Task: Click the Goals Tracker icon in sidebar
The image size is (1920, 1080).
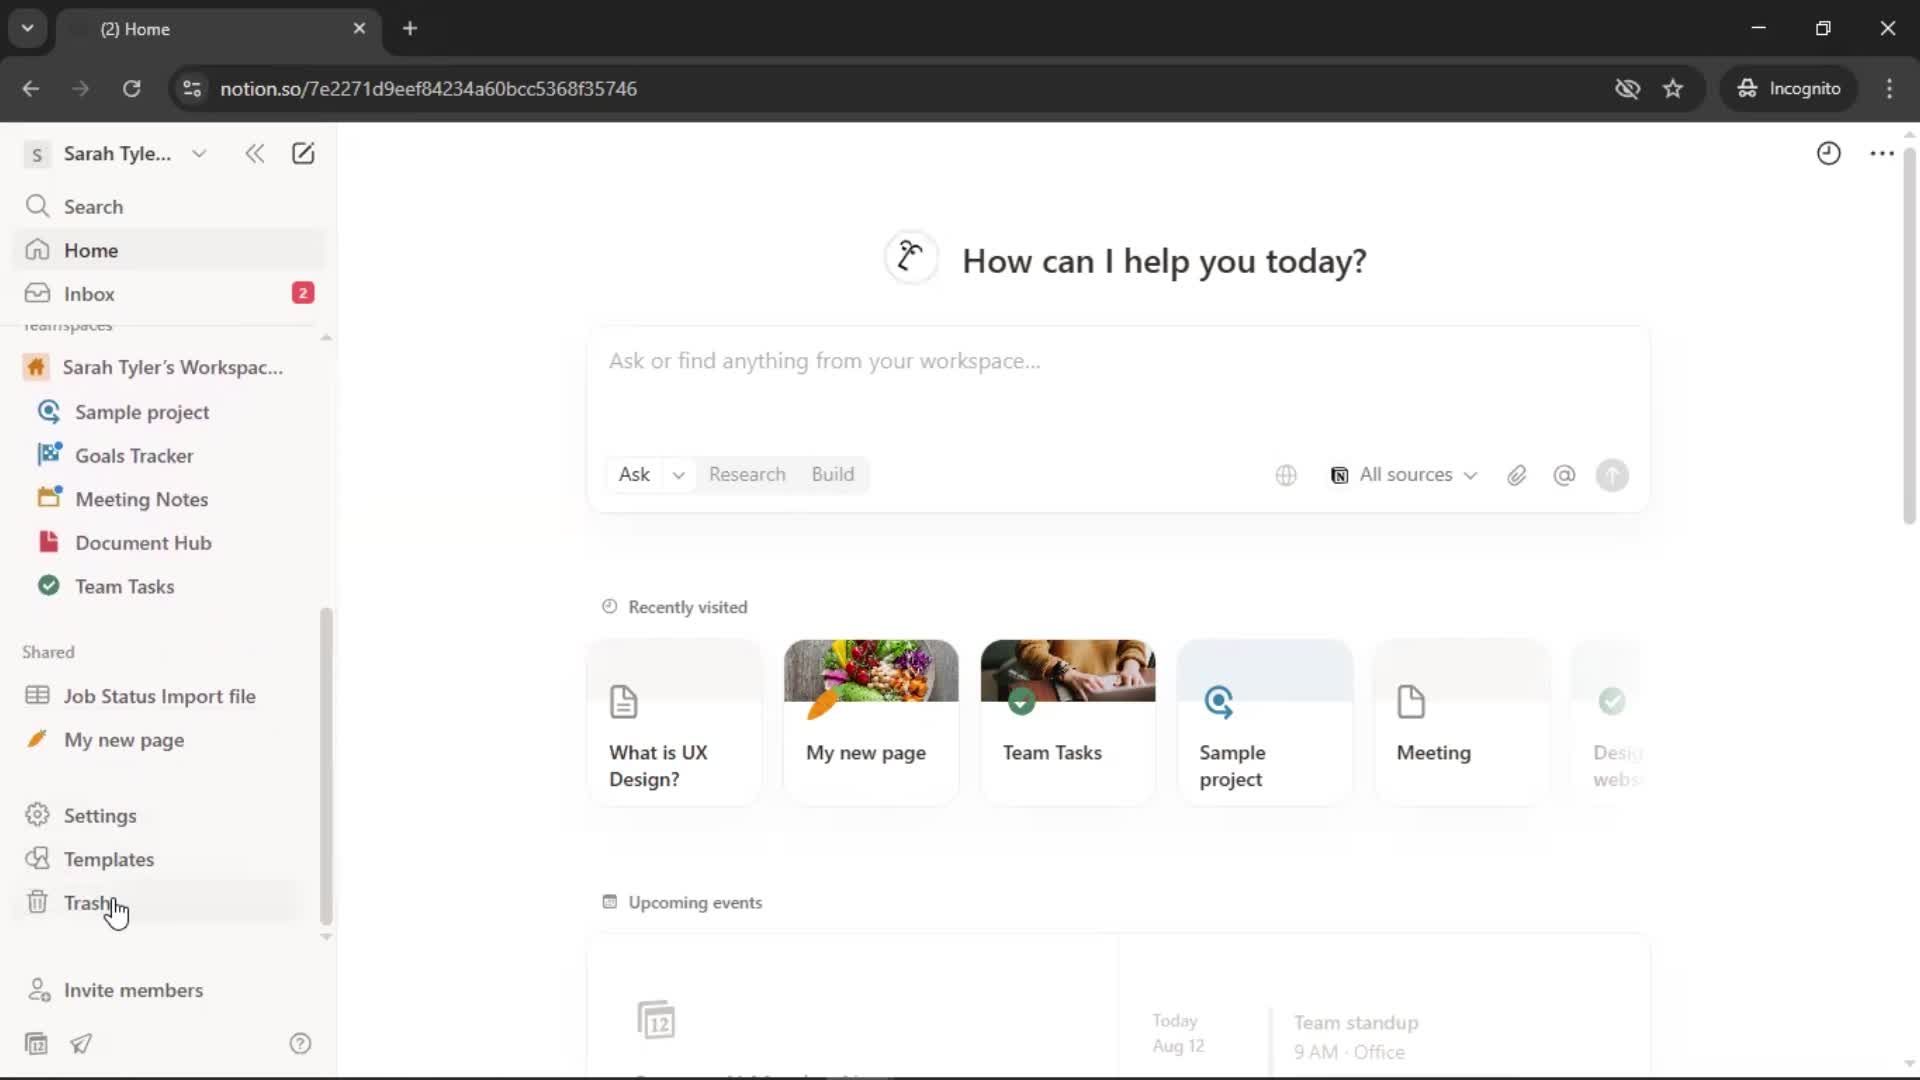Action: tap(49, 454)
